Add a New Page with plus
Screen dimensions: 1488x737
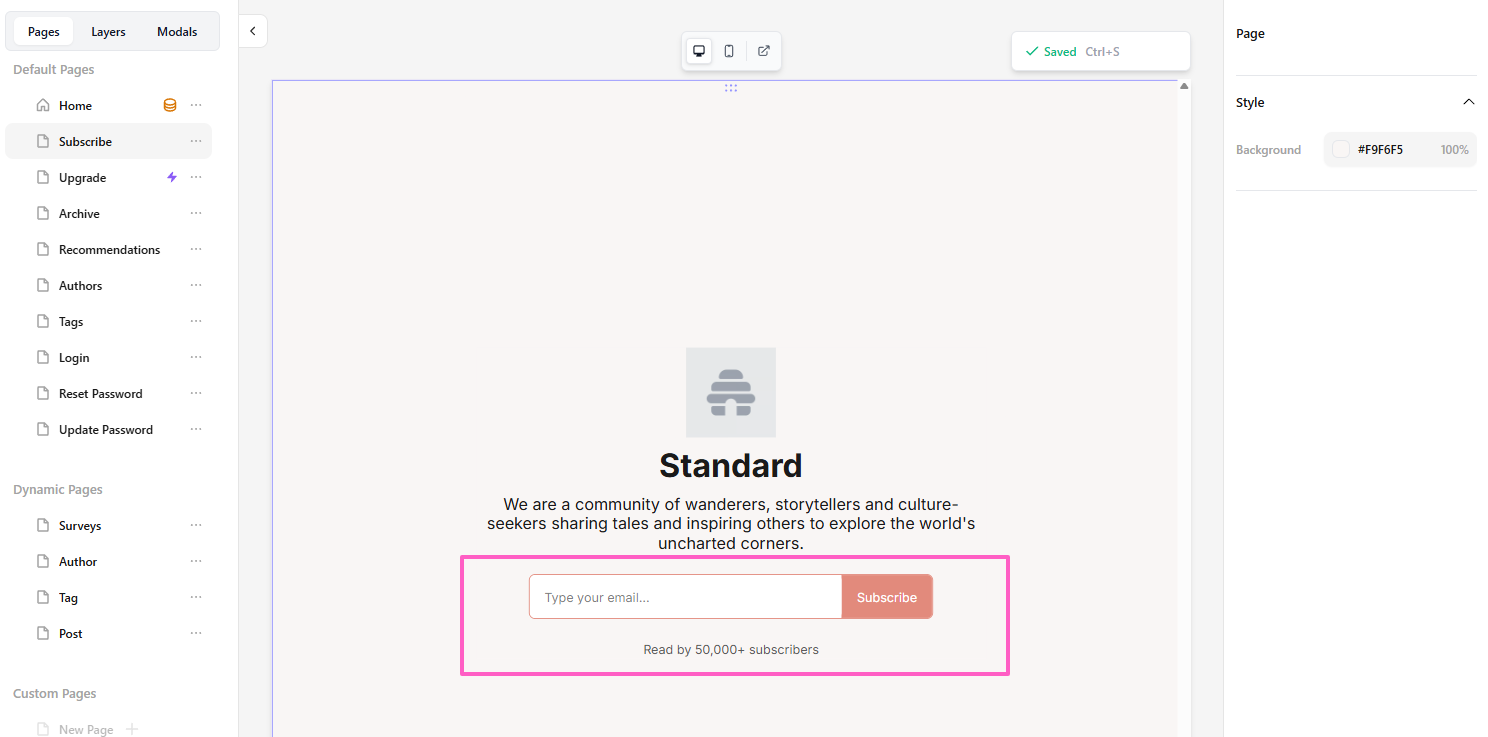132,729
